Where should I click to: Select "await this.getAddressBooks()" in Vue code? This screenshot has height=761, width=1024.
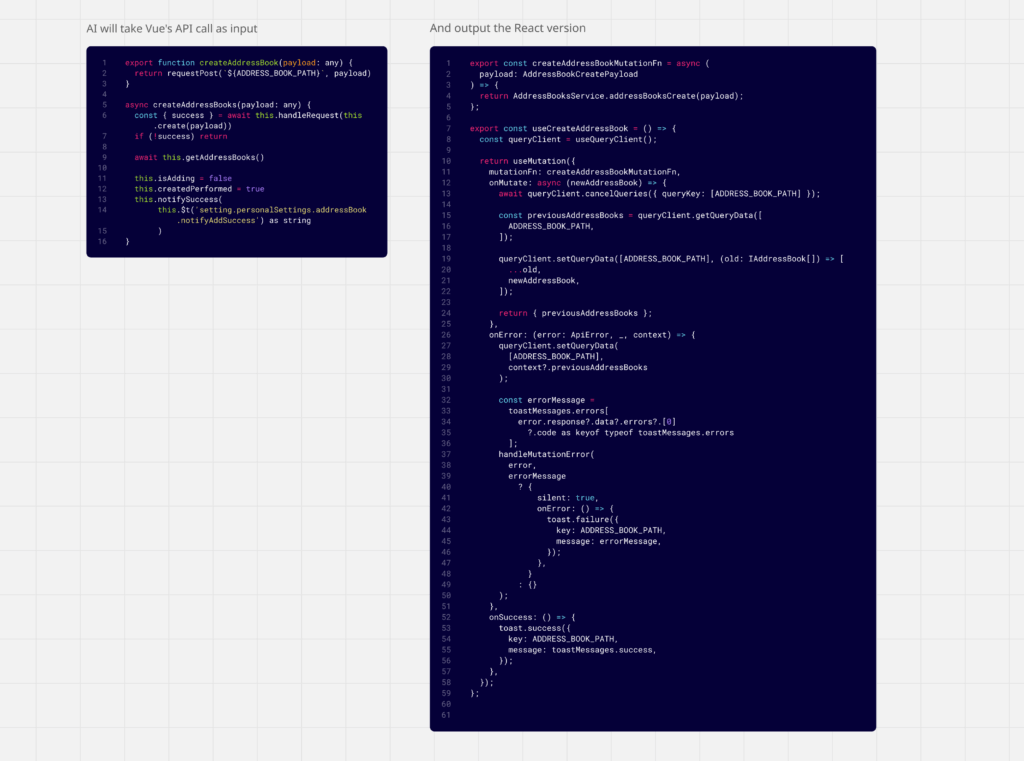199,157
